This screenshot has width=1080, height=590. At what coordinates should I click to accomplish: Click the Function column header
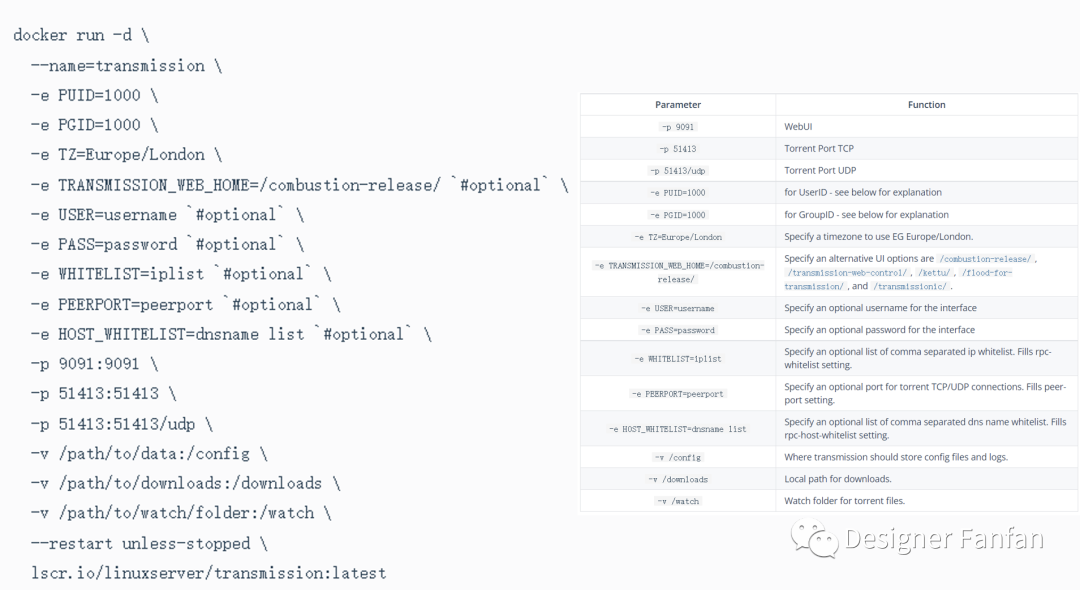[x=926, y=104]
